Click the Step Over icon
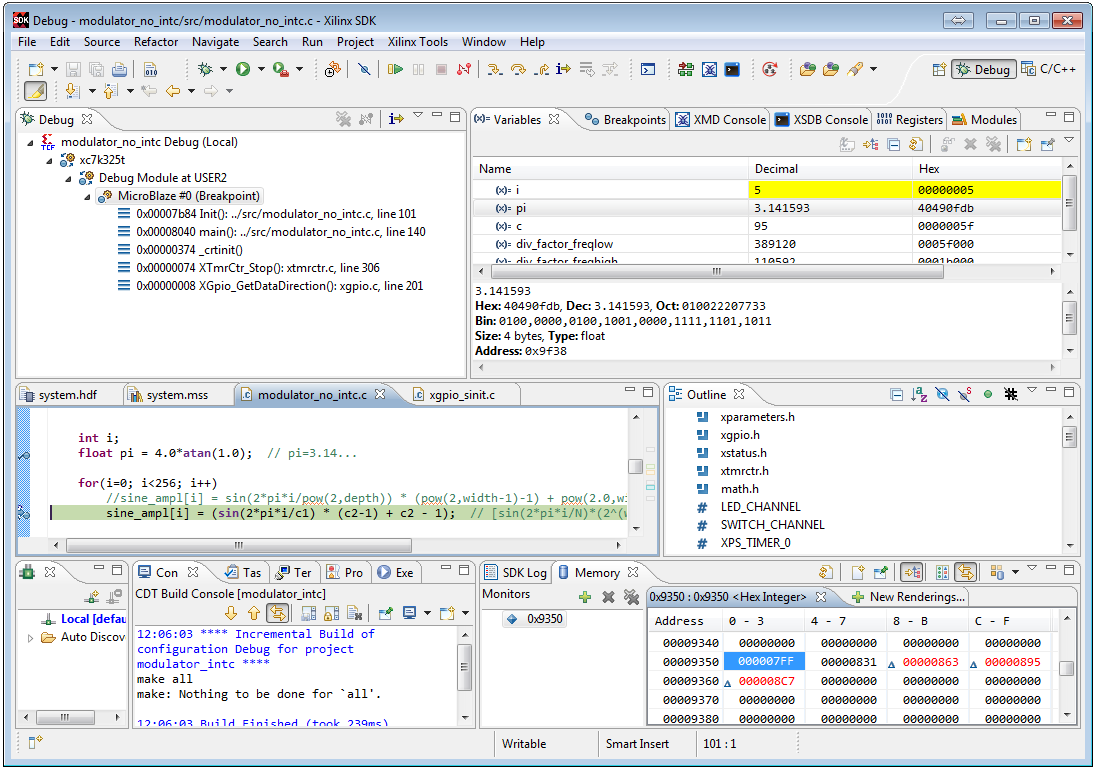Screen dimensions: 1097x770 tap(518, 69)
